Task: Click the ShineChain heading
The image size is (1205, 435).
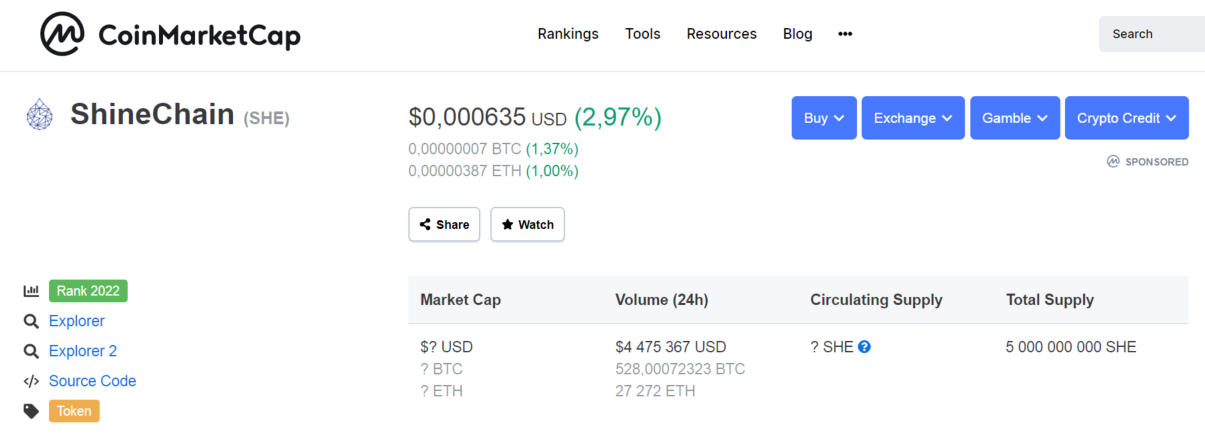Action: 152,114
